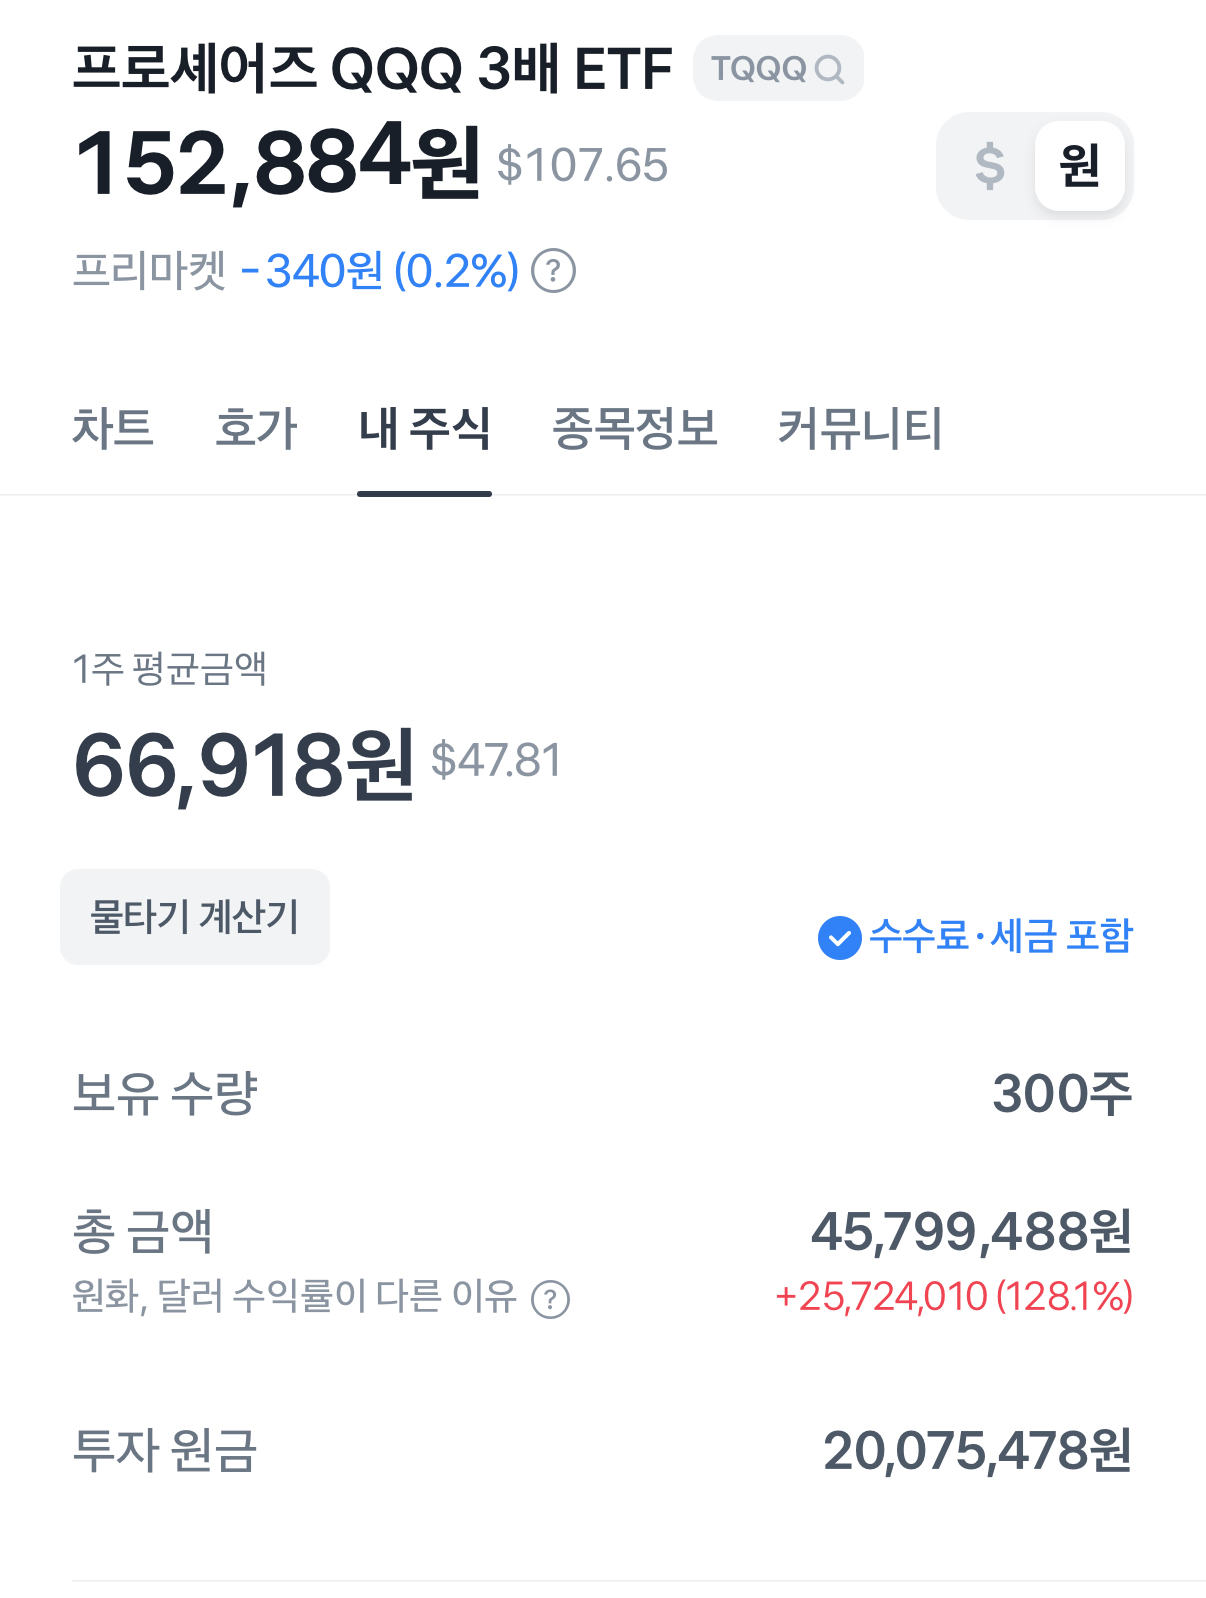Open the 차트 tab

click(113, 428)
